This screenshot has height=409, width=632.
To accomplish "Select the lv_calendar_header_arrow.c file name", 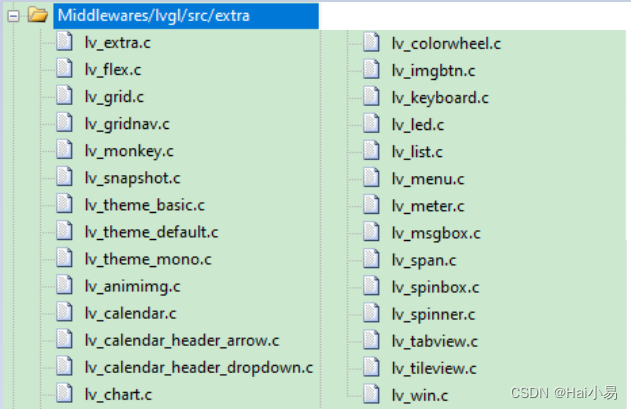I will [182, 340].
